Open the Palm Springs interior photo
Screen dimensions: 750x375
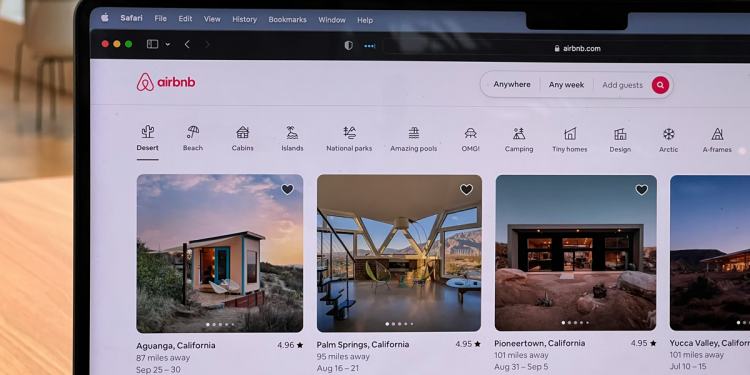(x=399, y=254)
